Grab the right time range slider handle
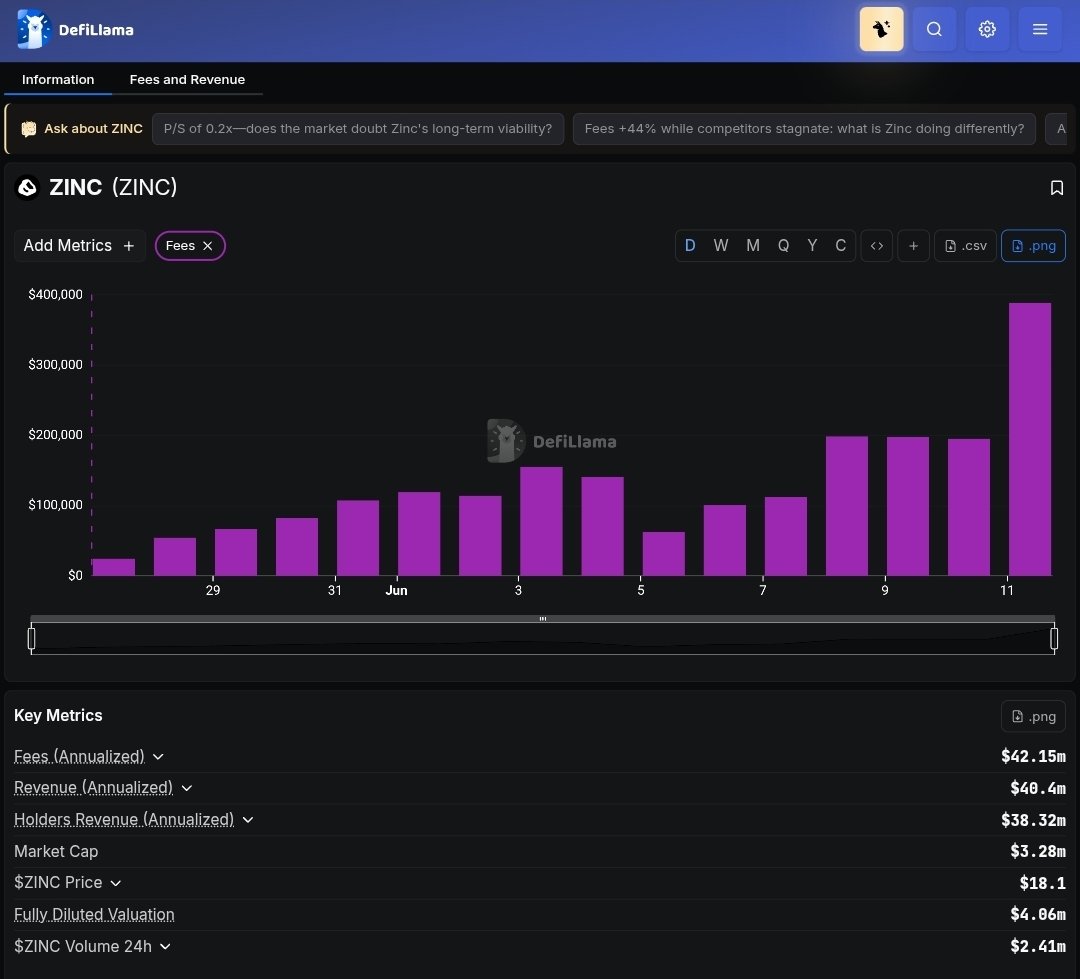 tap(1054, 639)
